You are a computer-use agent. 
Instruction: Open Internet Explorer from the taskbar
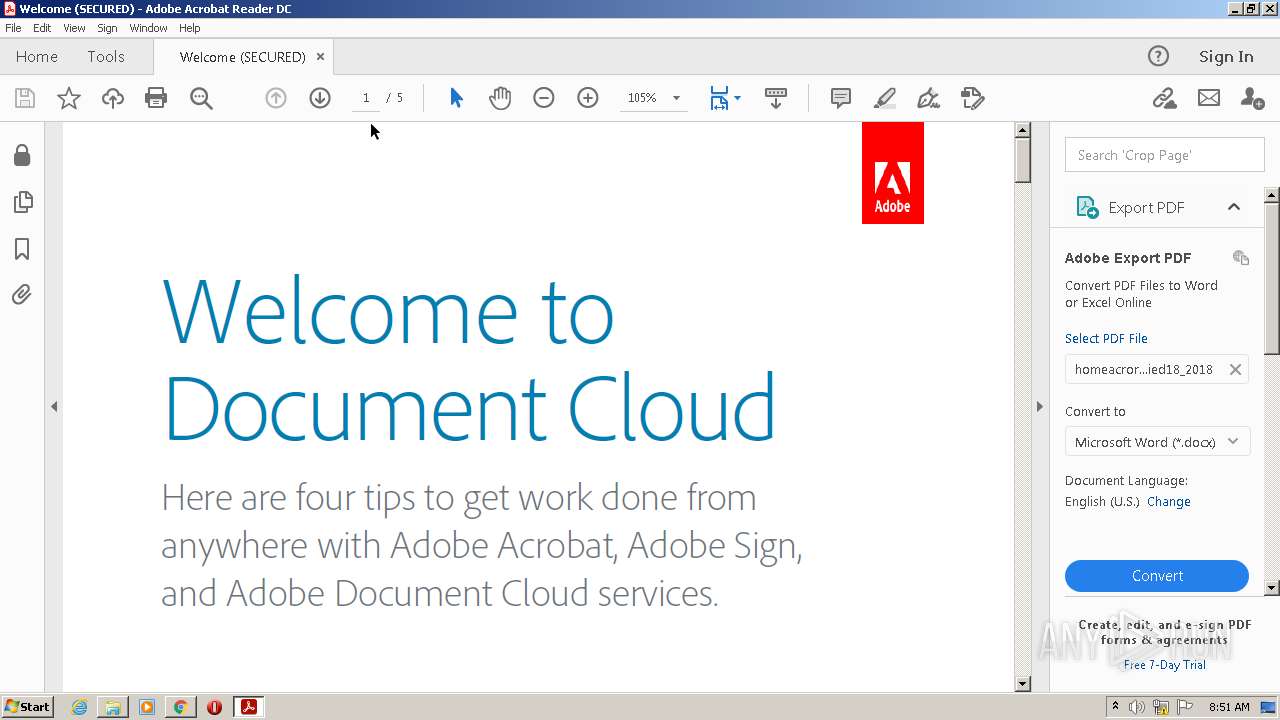click(x=79, y=707)
